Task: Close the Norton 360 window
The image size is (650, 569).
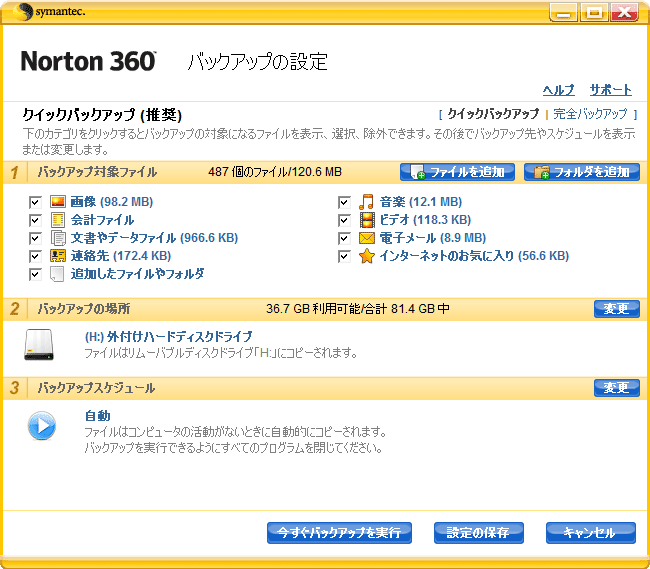Action: [x=625, y=12]
